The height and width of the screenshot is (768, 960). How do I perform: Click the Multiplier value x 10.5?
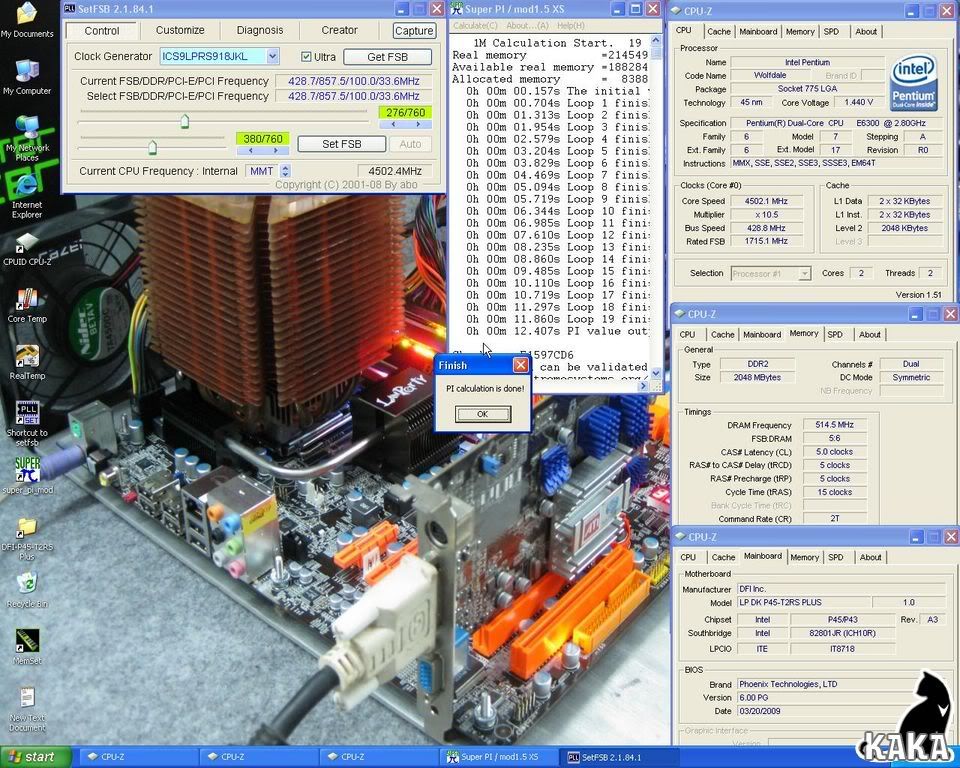coord(766,214)
